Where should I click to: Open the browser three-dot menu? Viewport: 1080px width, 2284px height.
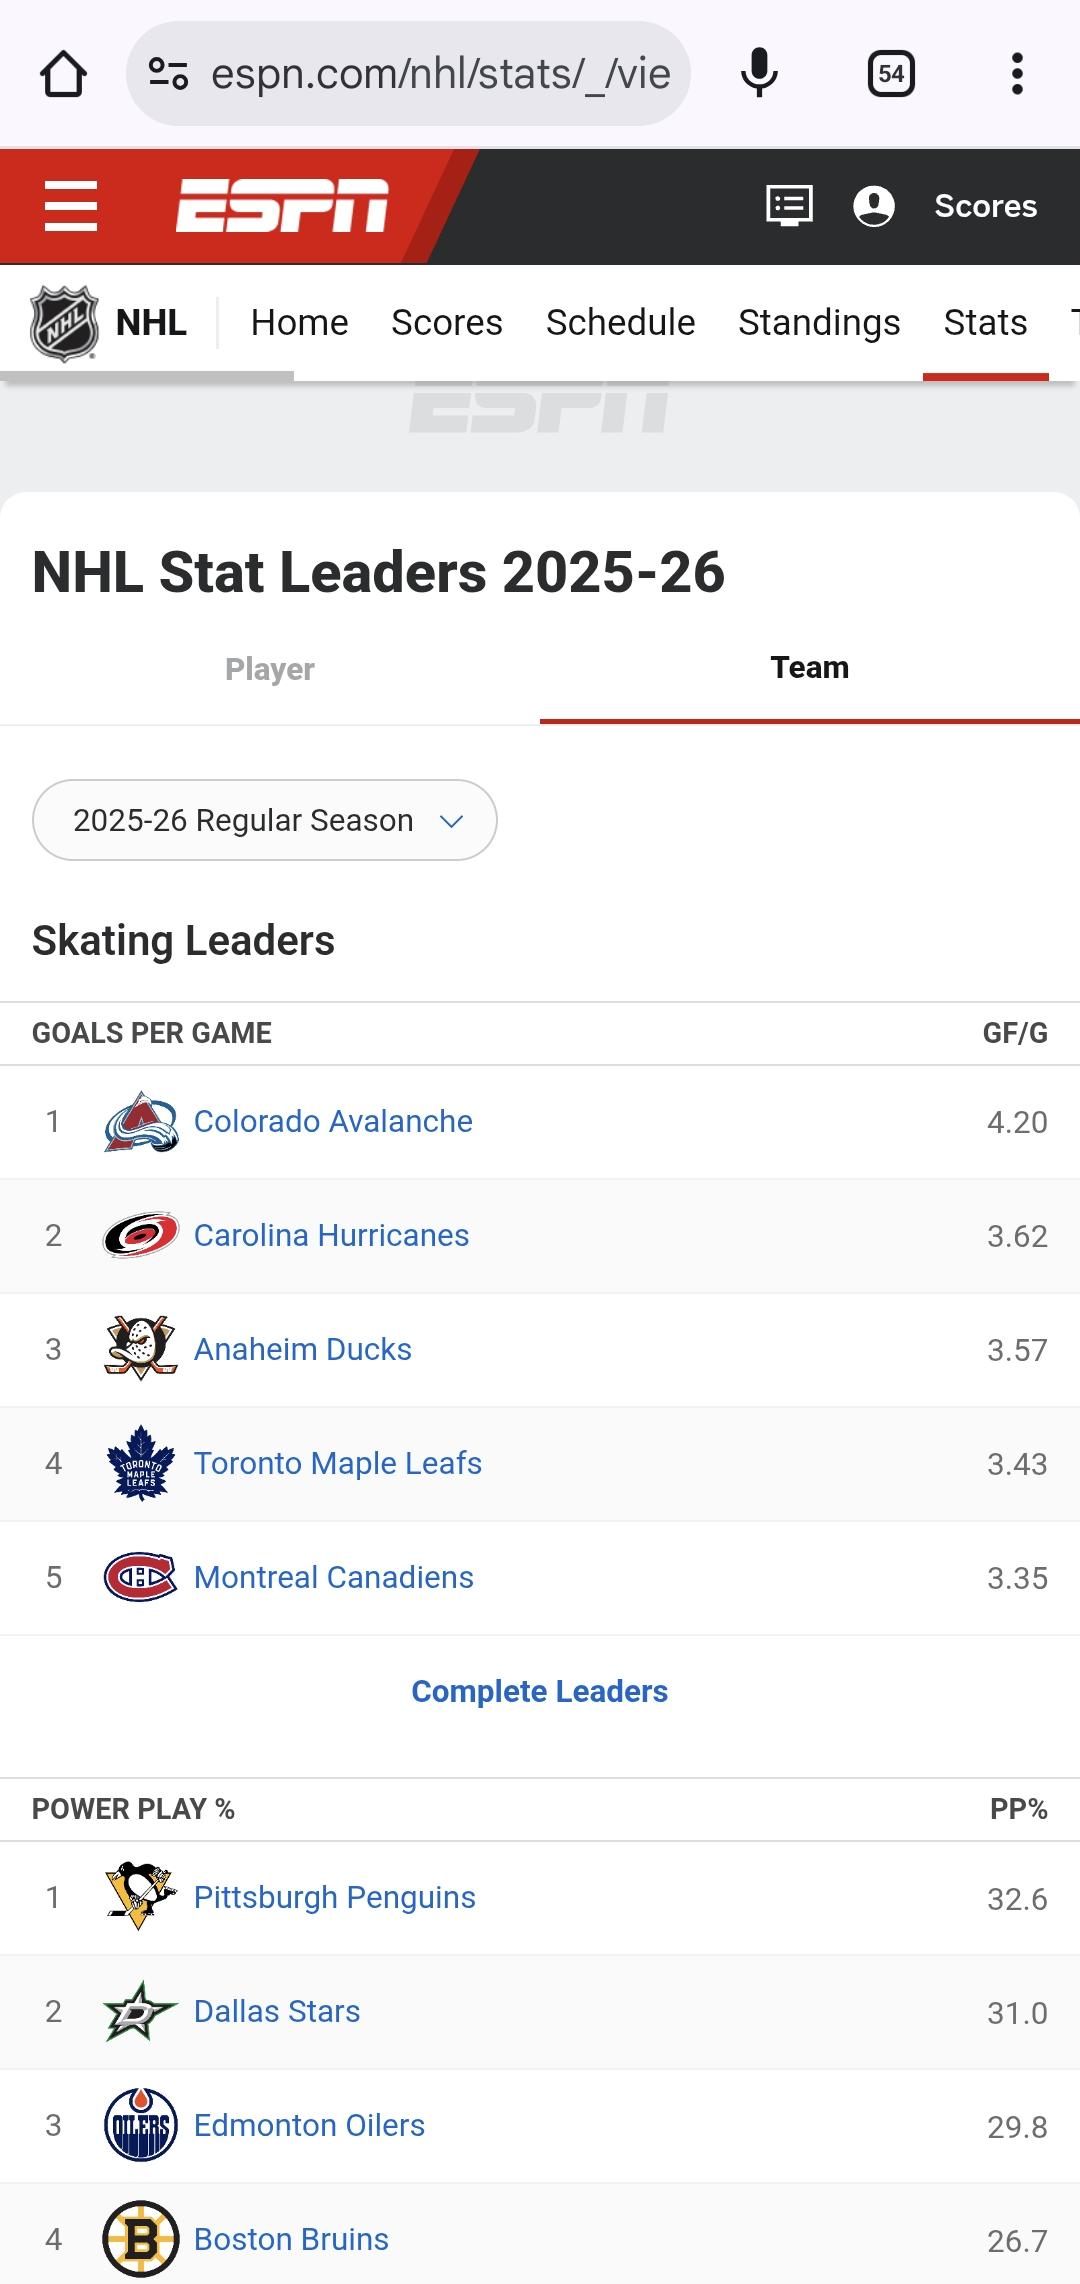[x=1017, y=74]
